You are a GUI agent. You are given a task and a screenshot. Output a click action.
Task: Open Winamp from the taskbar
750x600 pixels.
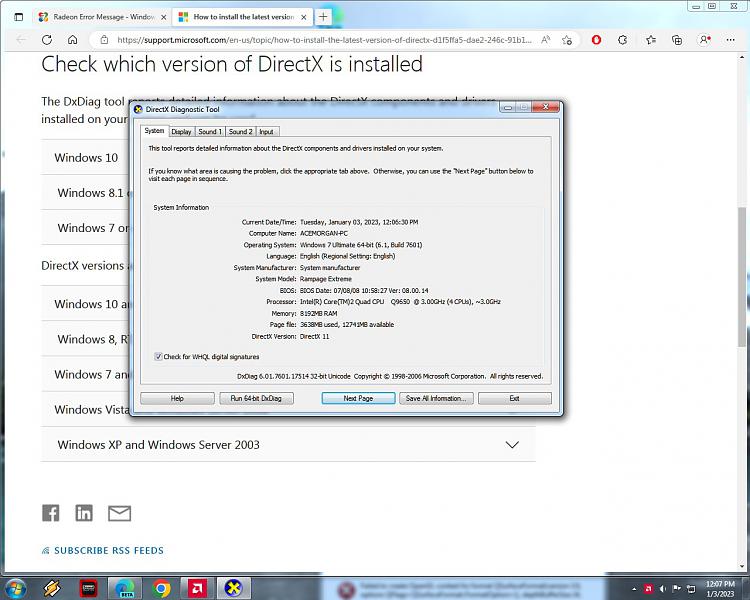click(51, 589)
